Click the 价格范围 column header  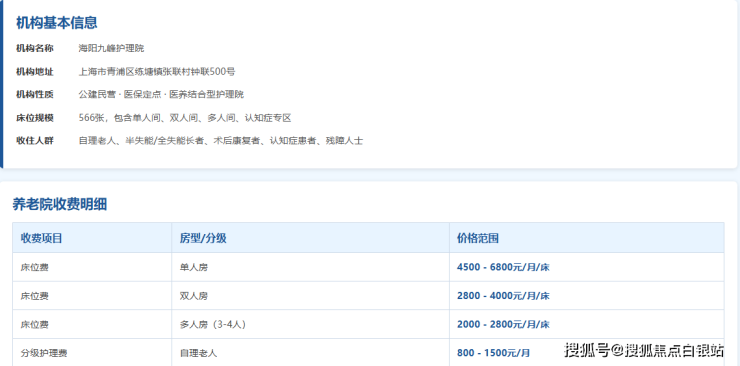tap(587, 238)
